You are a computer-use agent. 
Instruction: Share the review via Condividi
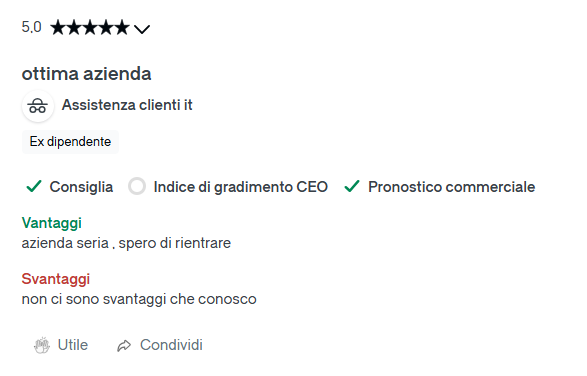(160, 345)
